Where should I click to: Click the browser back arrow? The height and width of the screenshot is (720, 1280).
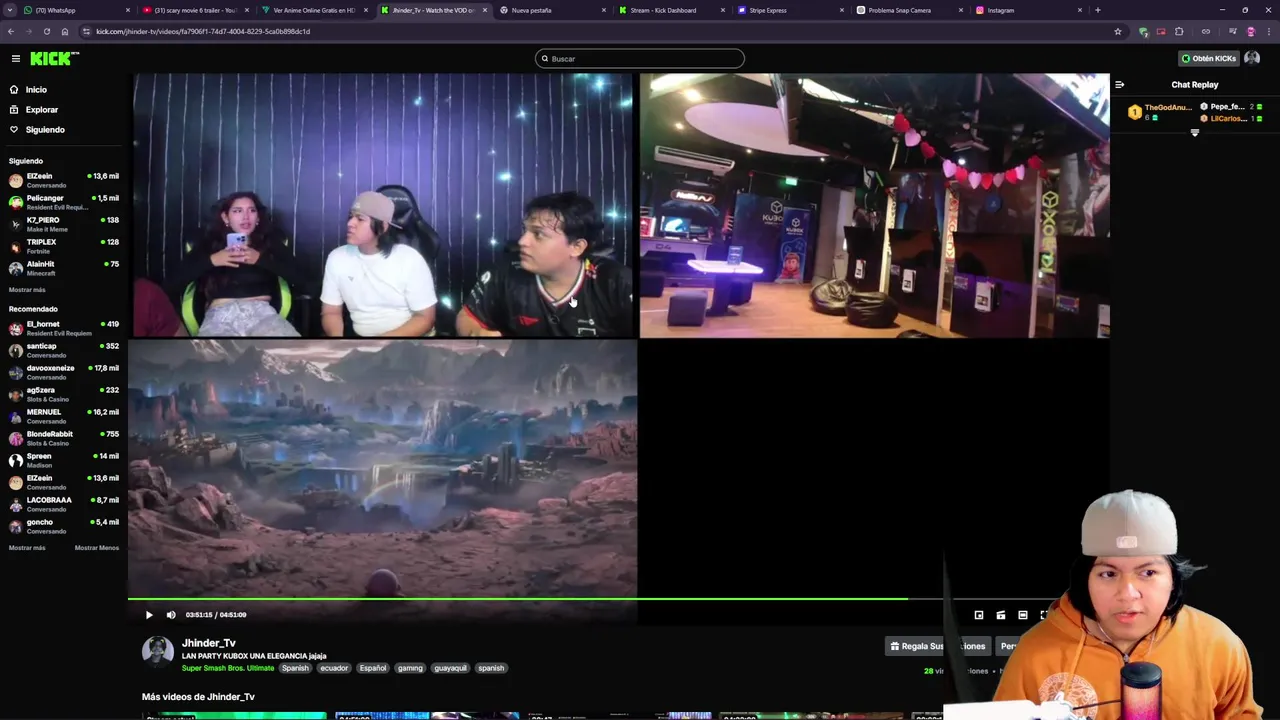tap(11, 31)
